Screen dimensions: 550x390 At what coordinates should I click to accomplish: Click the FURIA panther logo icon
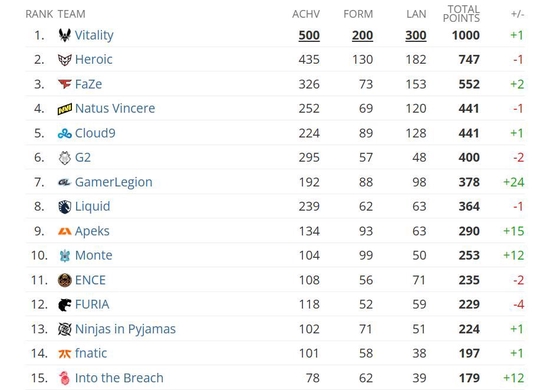pos(65,305)
